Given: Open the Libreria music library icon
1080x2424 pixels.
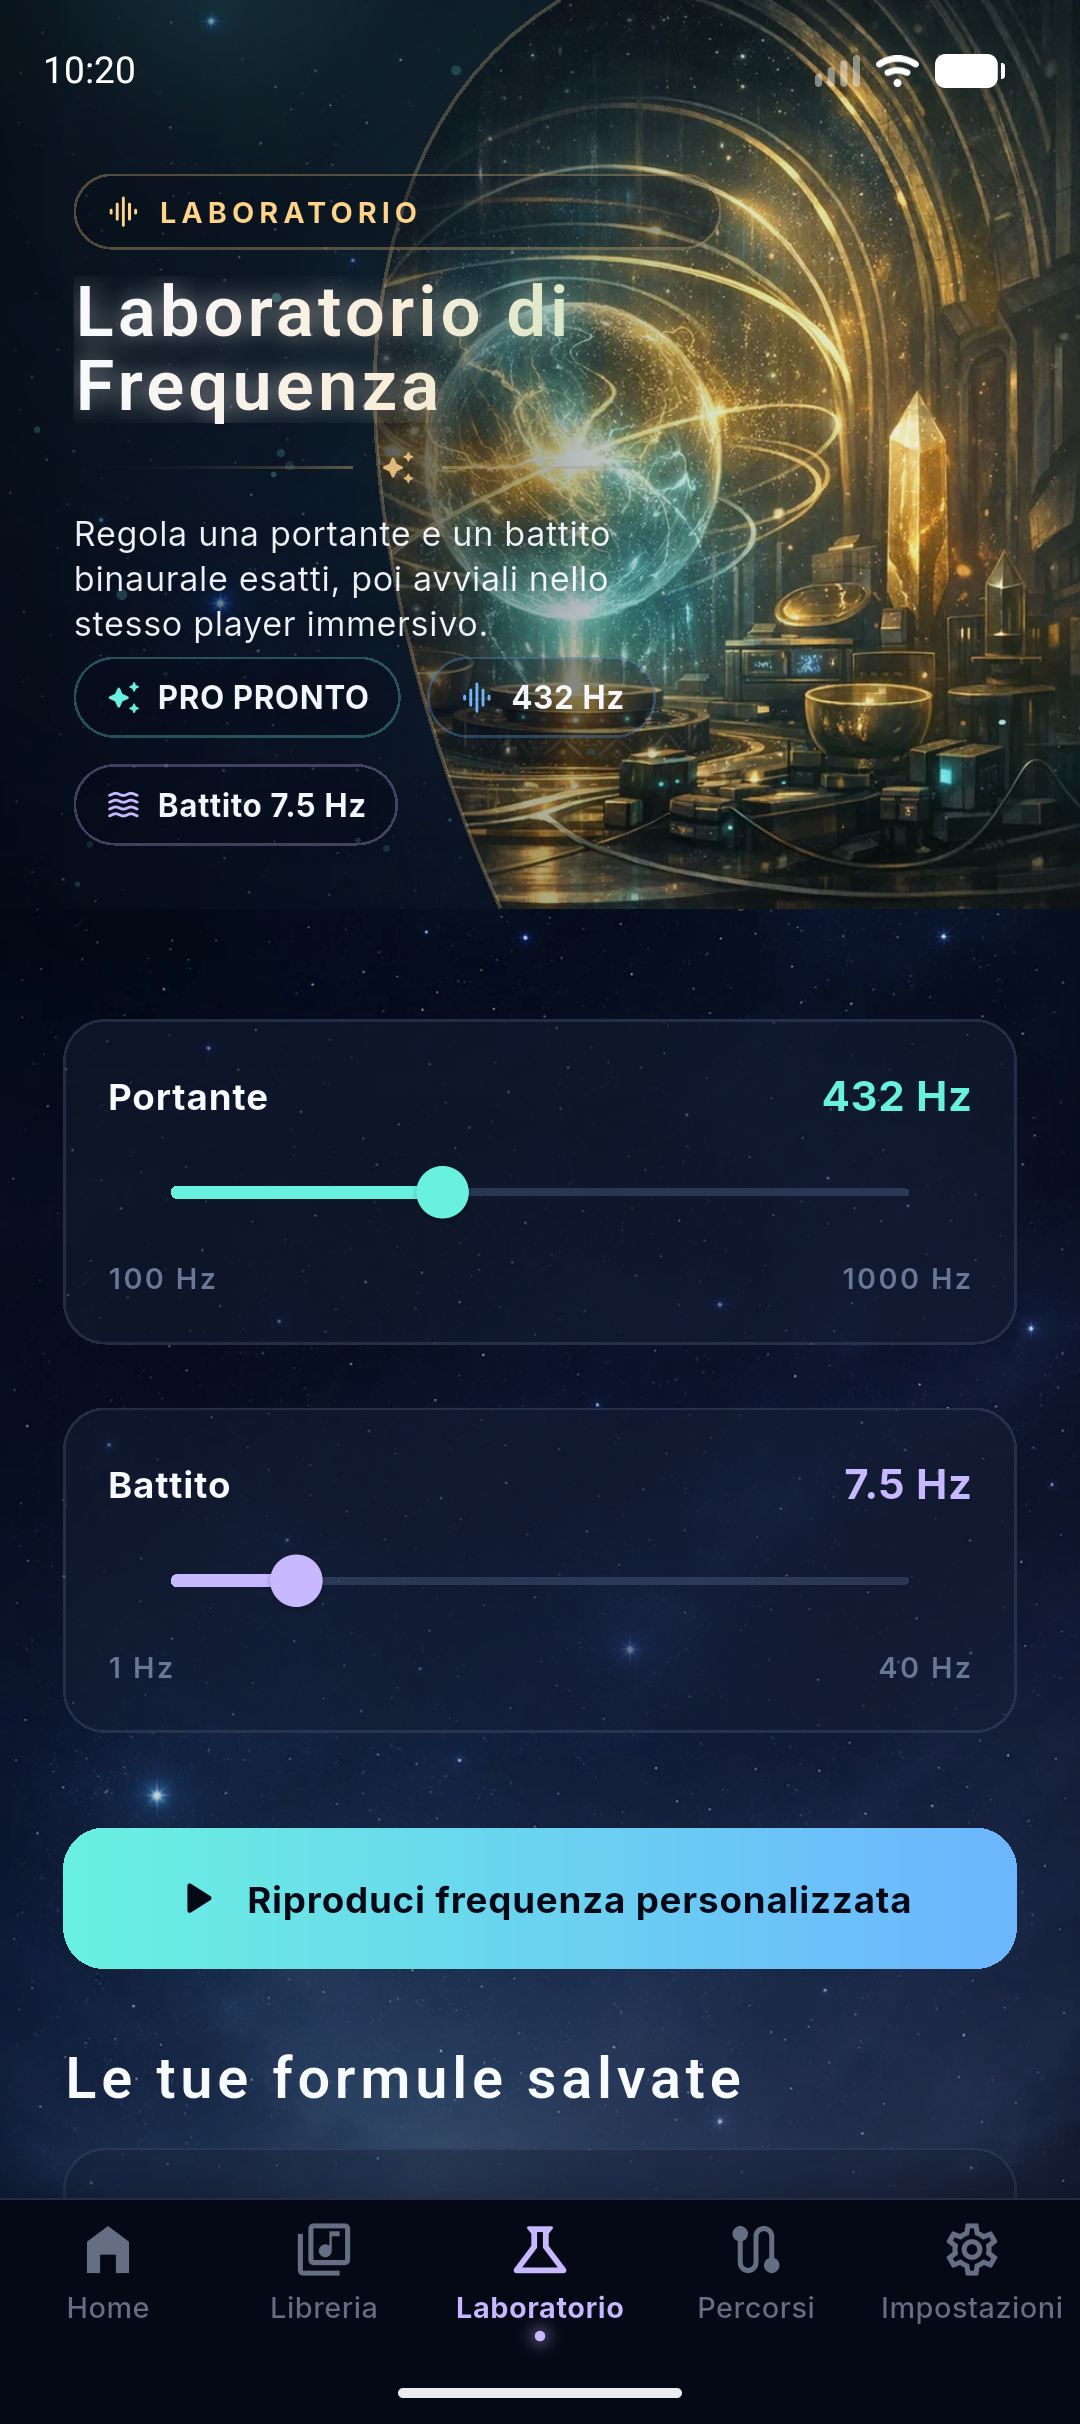Looking at the screenshot, I should pos(323,2251).
